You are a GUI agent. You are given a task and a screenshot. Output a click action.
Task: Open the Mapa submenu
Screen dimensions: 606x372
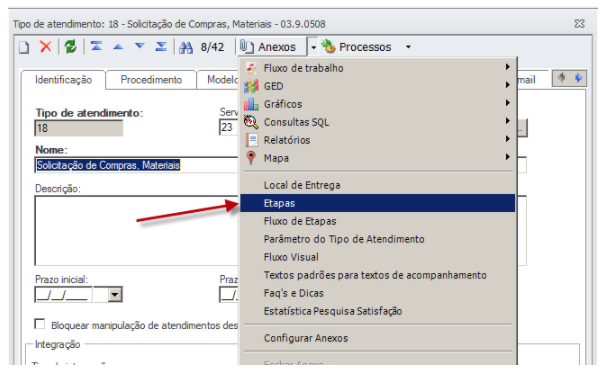tap(378, 158)
